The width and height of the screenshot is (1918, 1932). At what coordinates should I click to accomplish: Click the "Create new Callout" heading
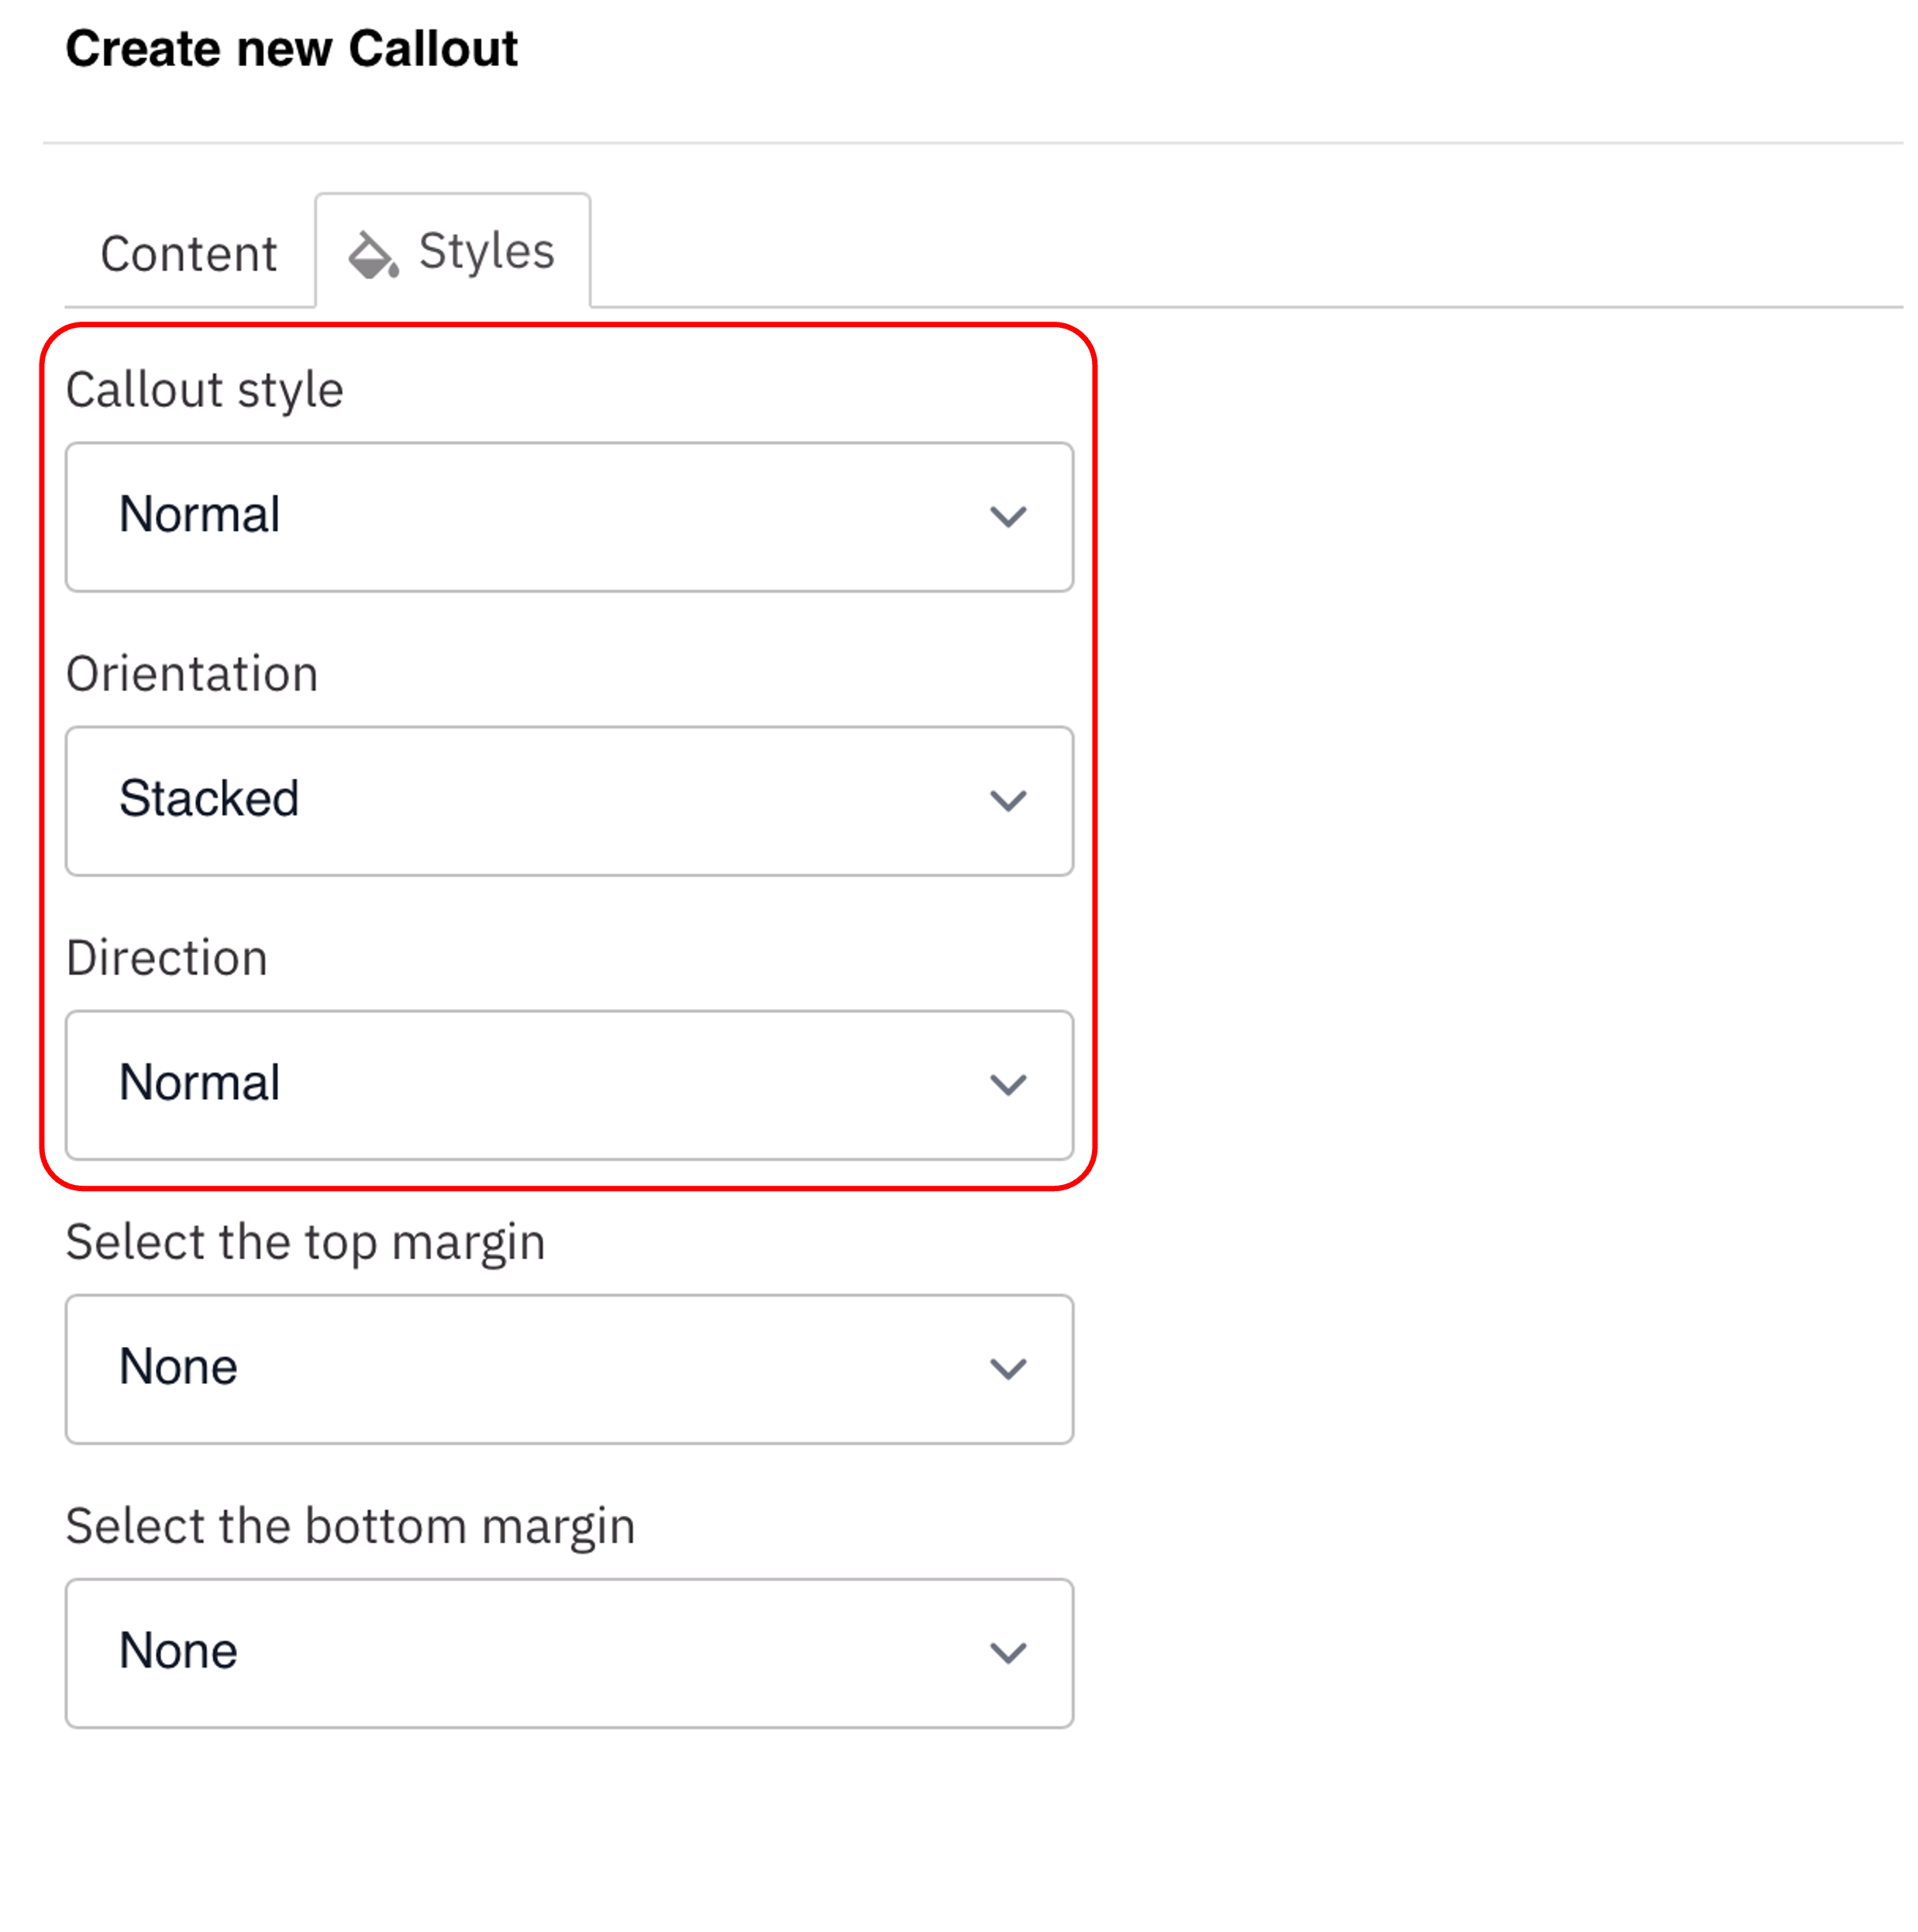[x=291, y=49]
